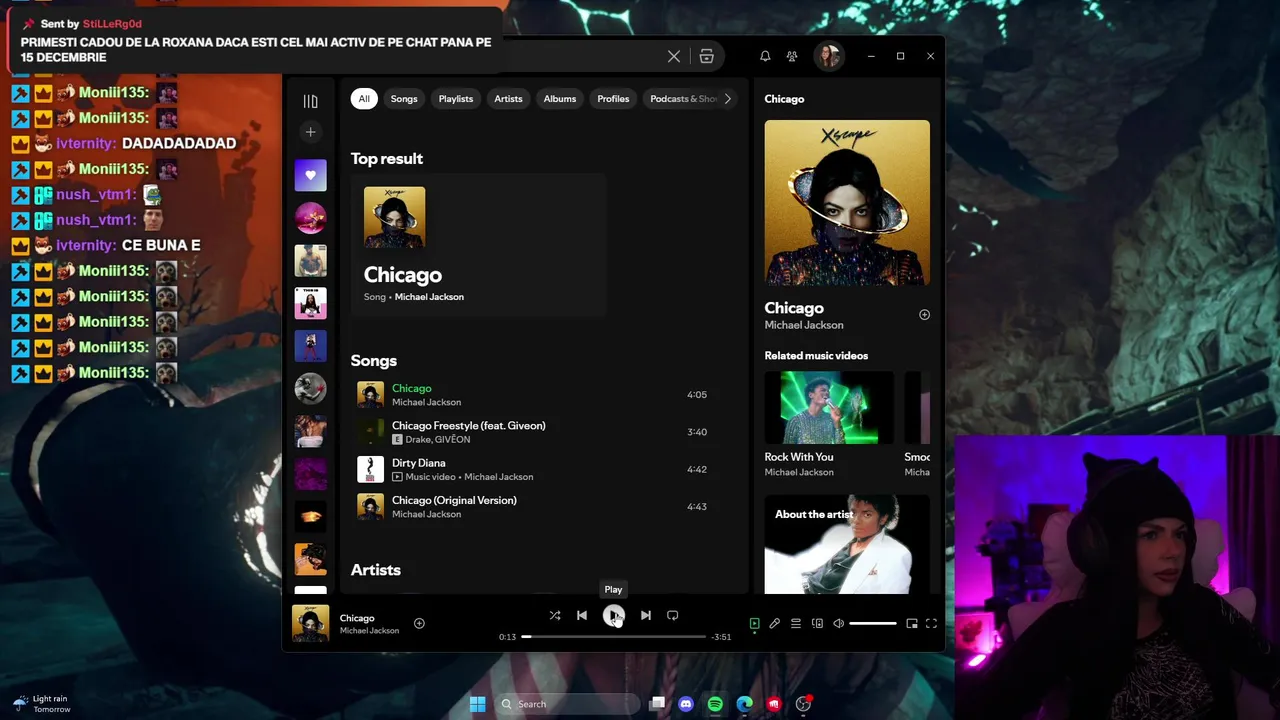Toggle the Now Playing view icon
The image size is (1280, 720).
click(755, 623)
